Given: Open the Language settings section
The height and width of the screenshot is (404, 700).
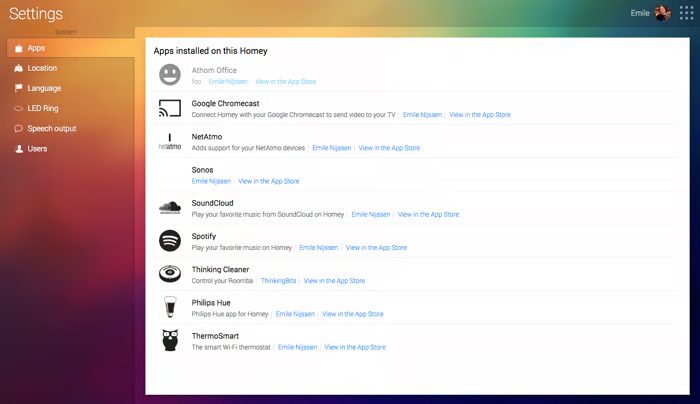Looking at the screenshot, I should tap(71, 88).
